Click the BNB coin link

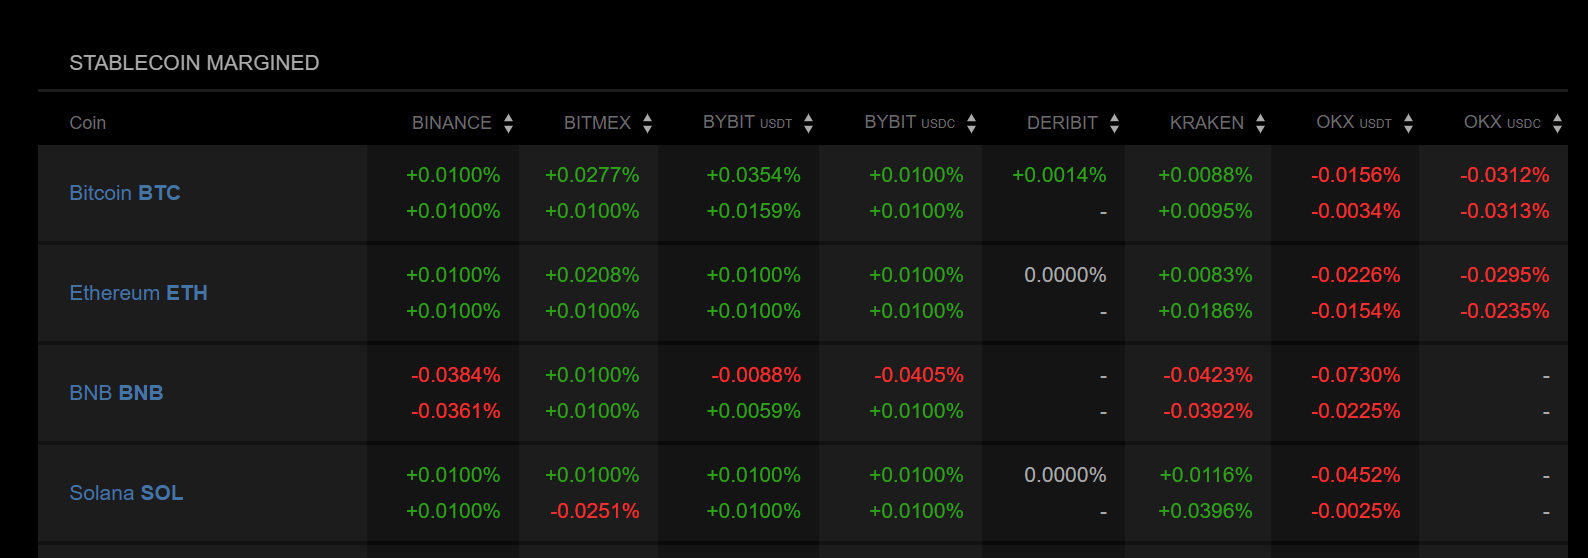116,393
